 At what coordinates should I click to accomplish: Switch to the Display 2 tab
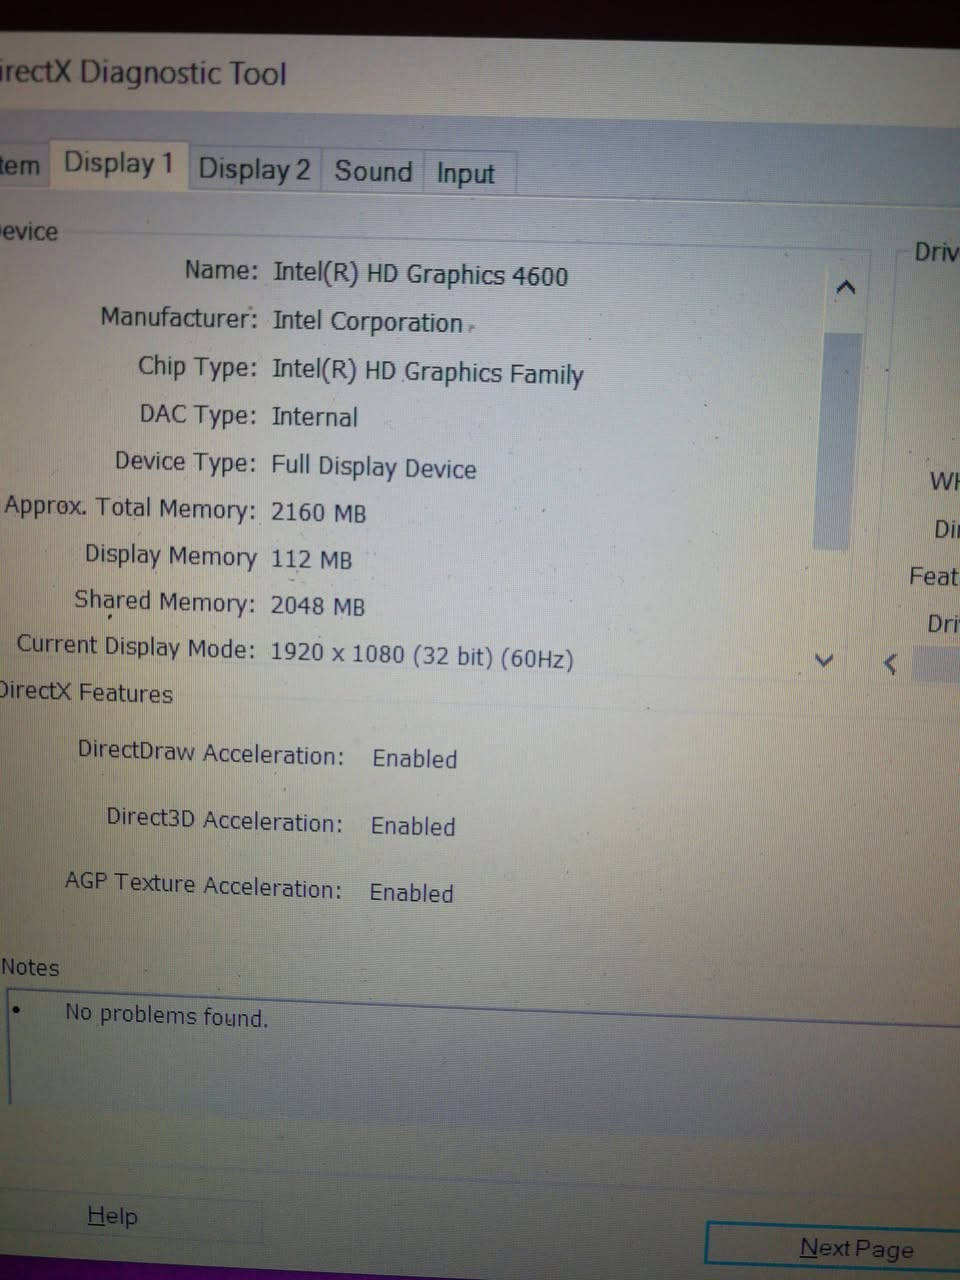click(x=253, y=169)
